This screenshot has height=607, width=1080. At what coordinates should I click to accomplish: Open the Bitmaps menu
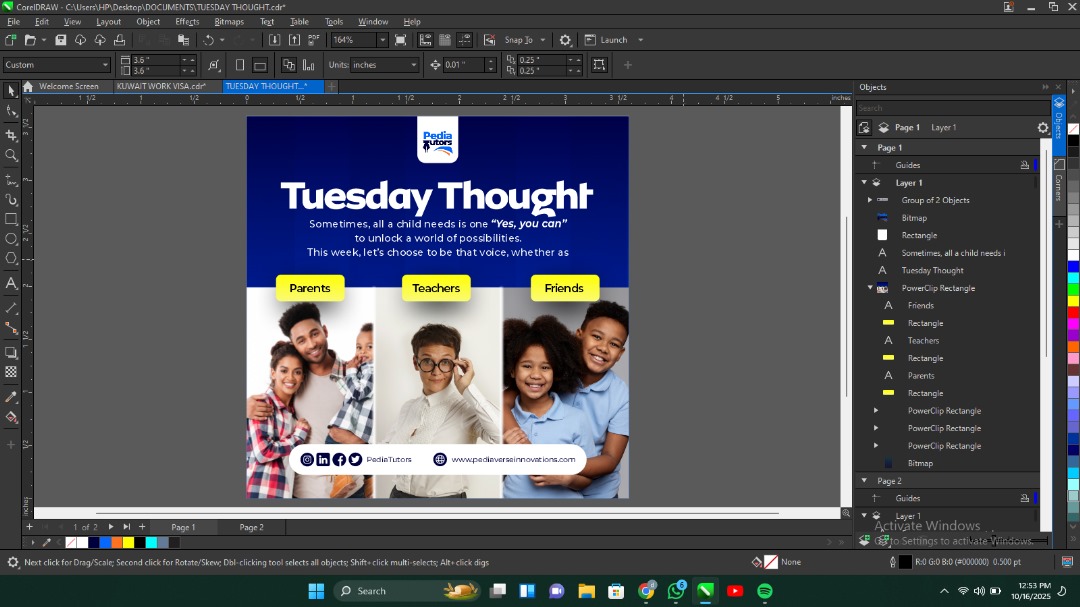click(229, 21)
